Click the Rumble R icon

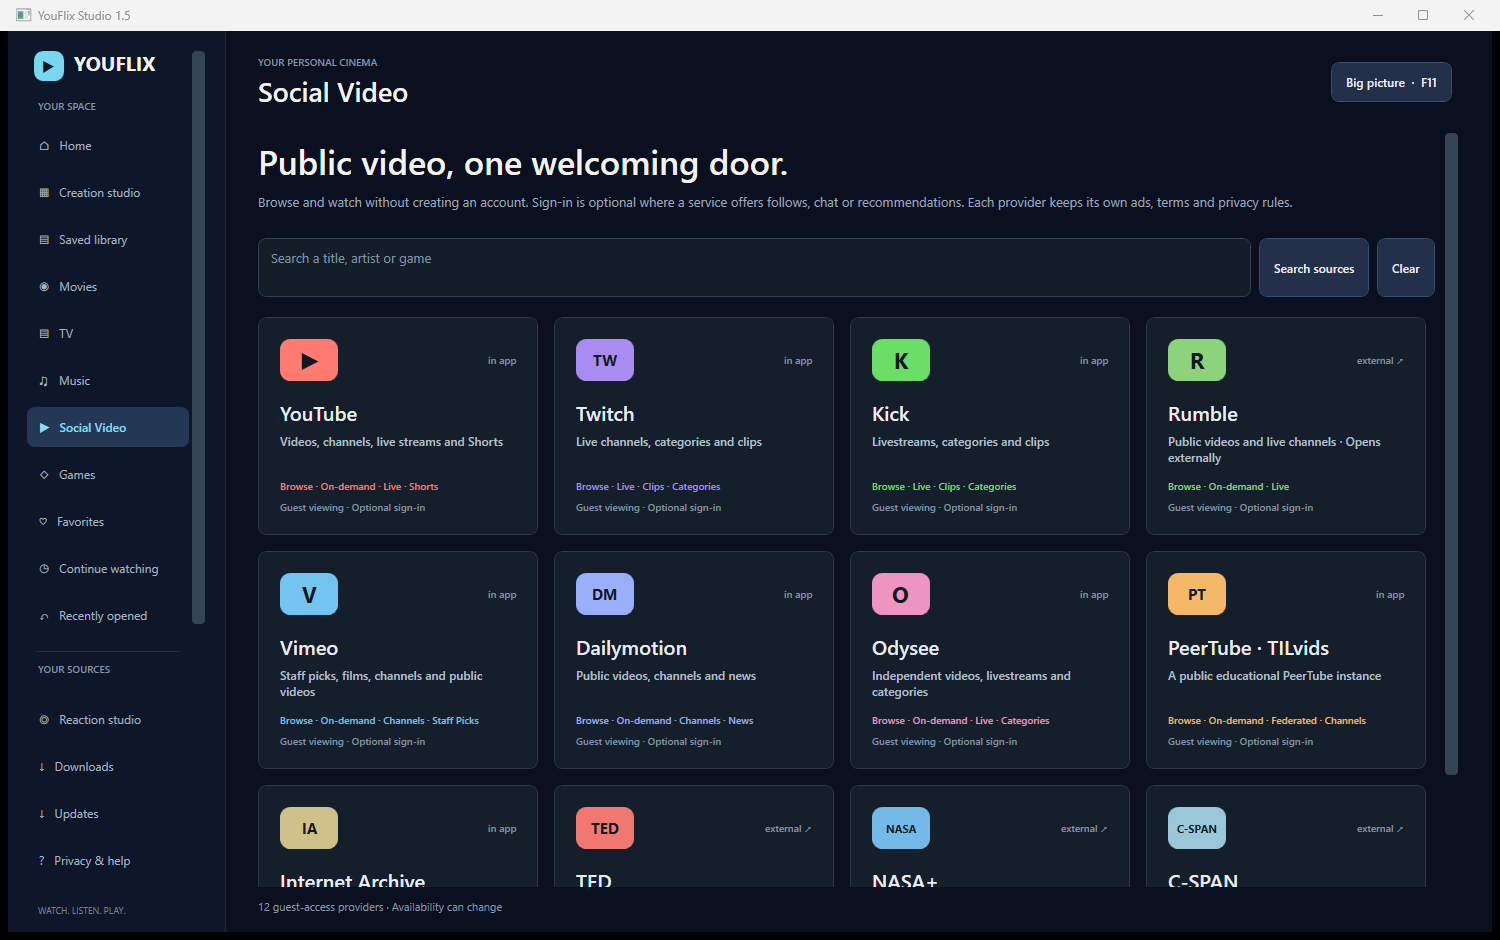(x=1197, y=360)
